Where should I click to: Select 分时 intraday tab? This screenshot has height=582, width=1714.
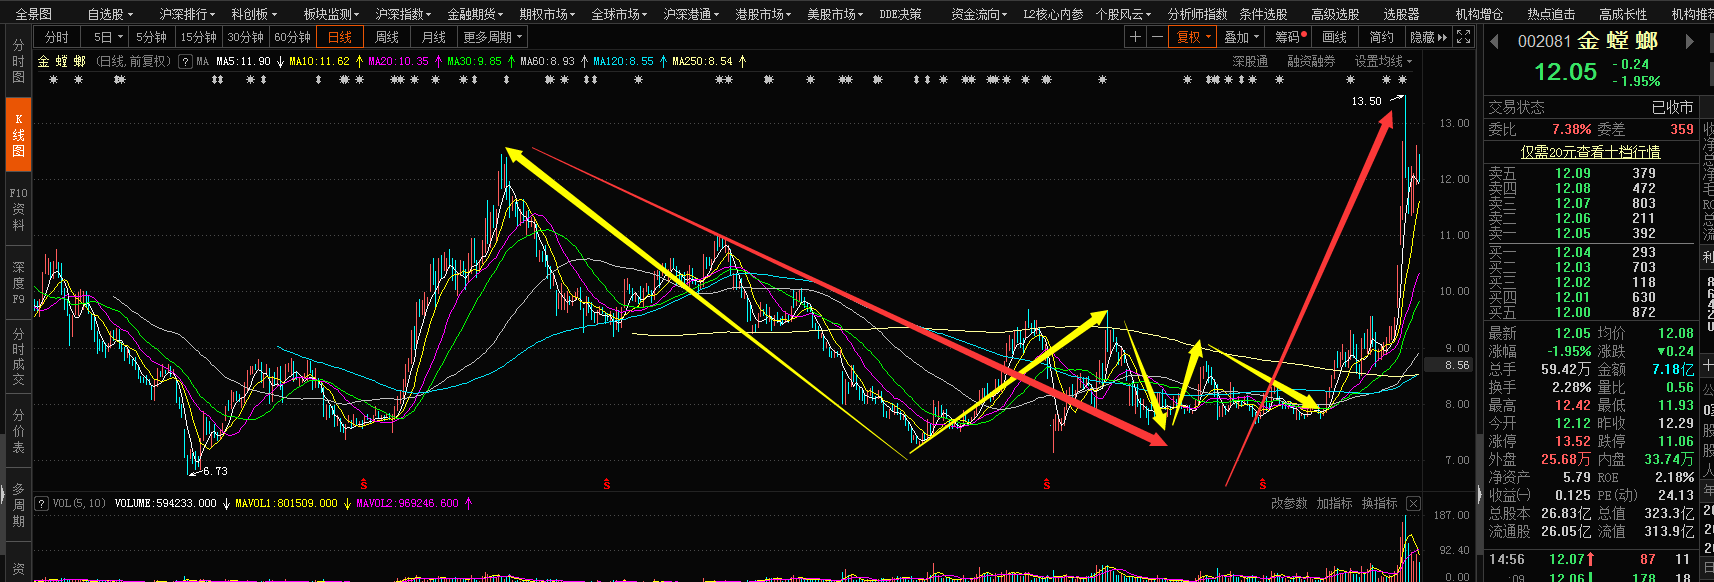[57, 37]
